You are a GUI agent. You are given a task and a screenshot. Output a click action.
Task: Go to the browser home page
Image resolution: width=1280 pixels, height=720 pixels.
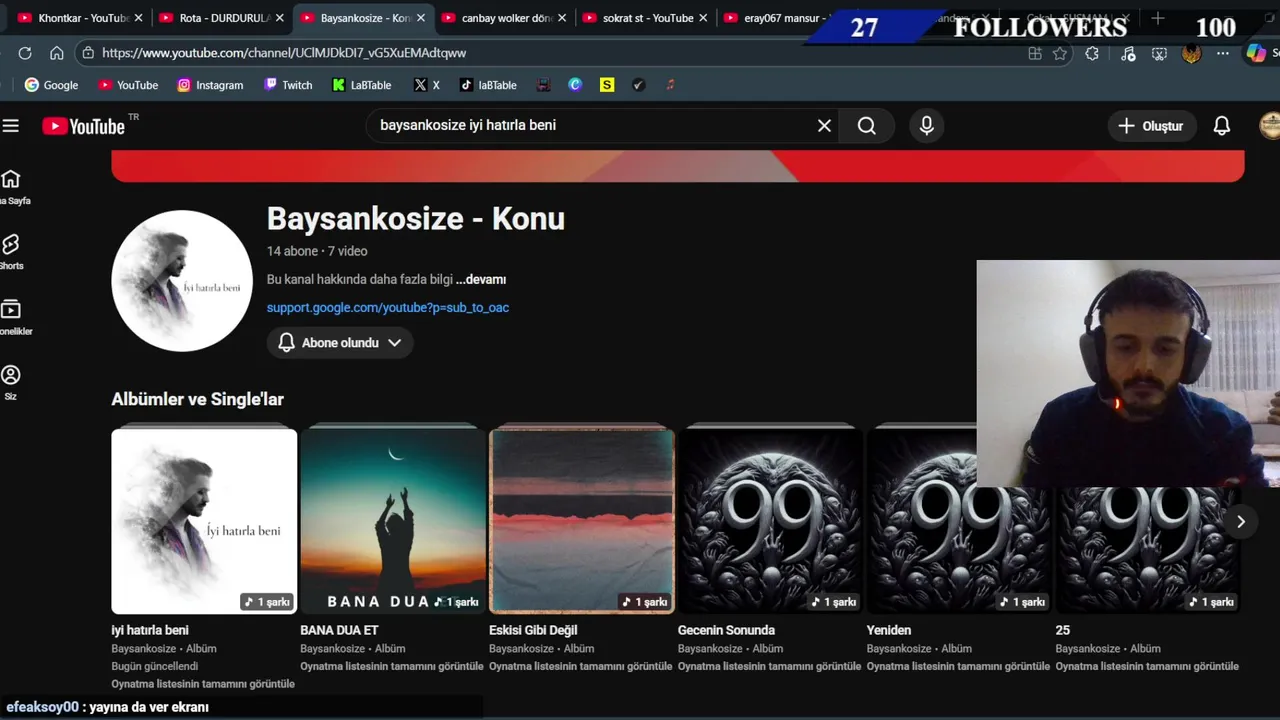point(57,53)
